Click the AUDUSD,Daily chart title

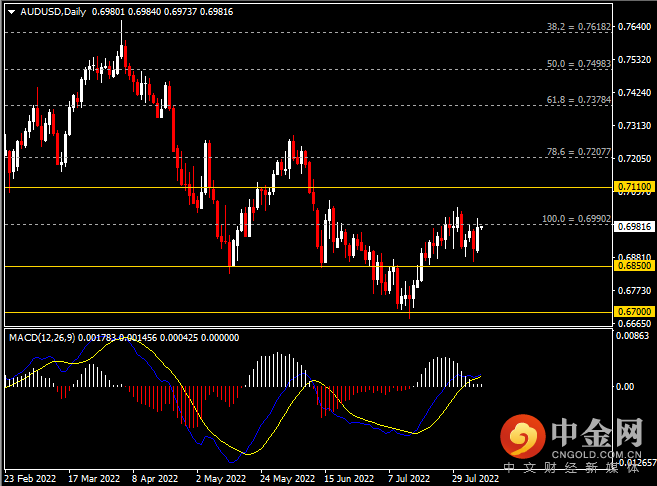point(53,12)
